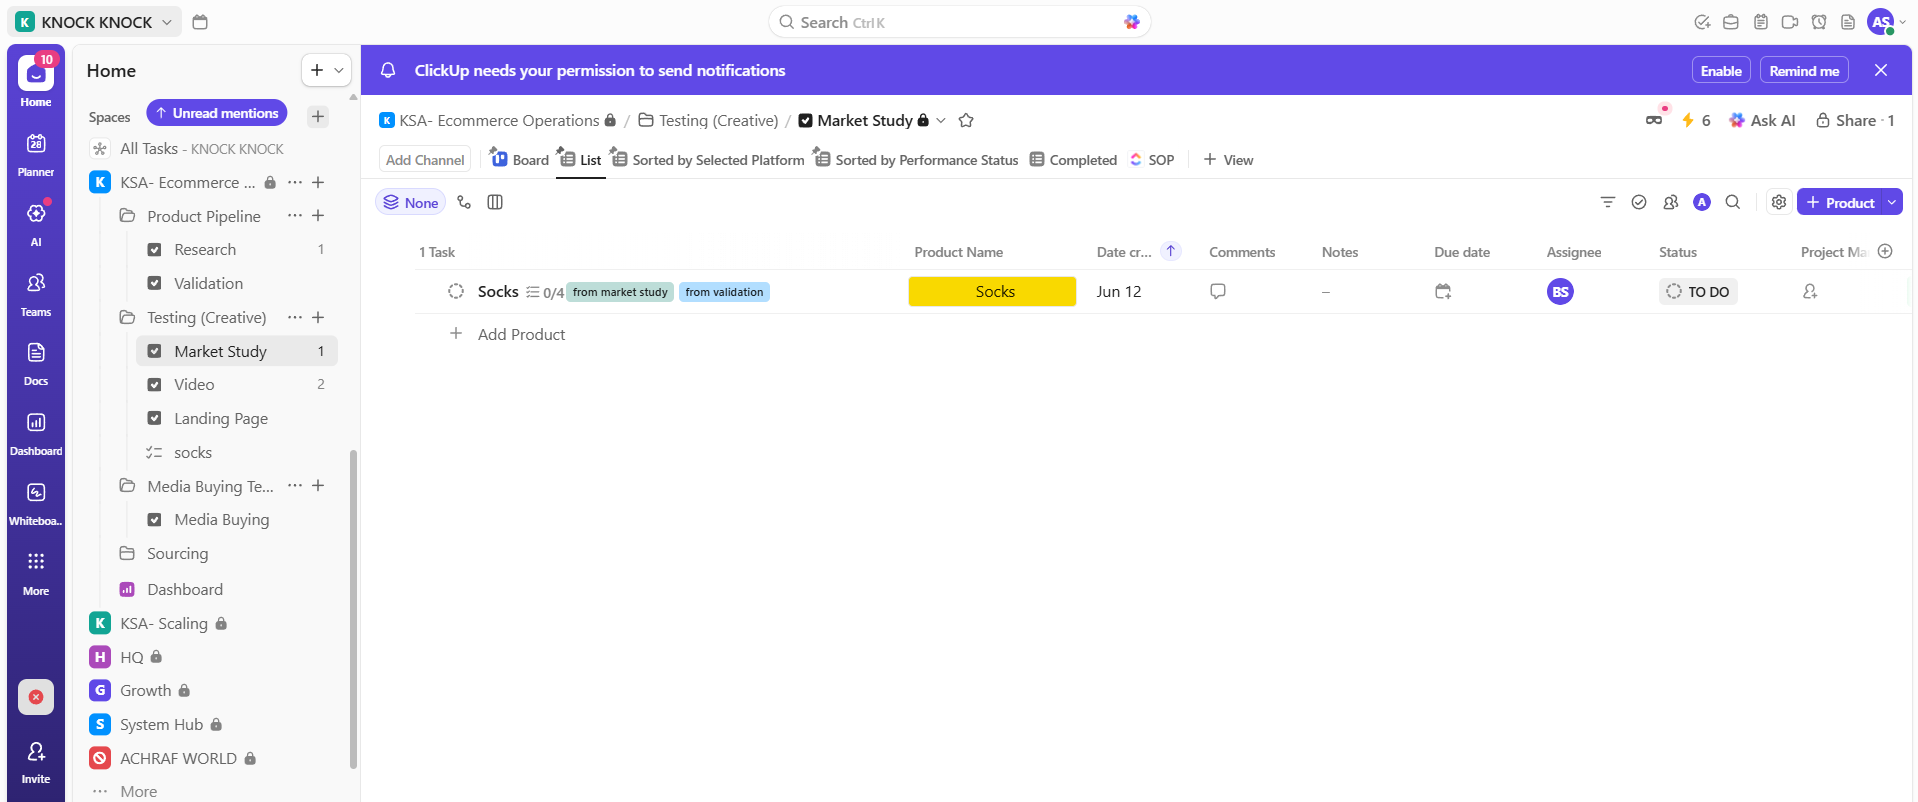Expand the Product button dropdown arrow
1918x802 pixels.
(1891, 202)
